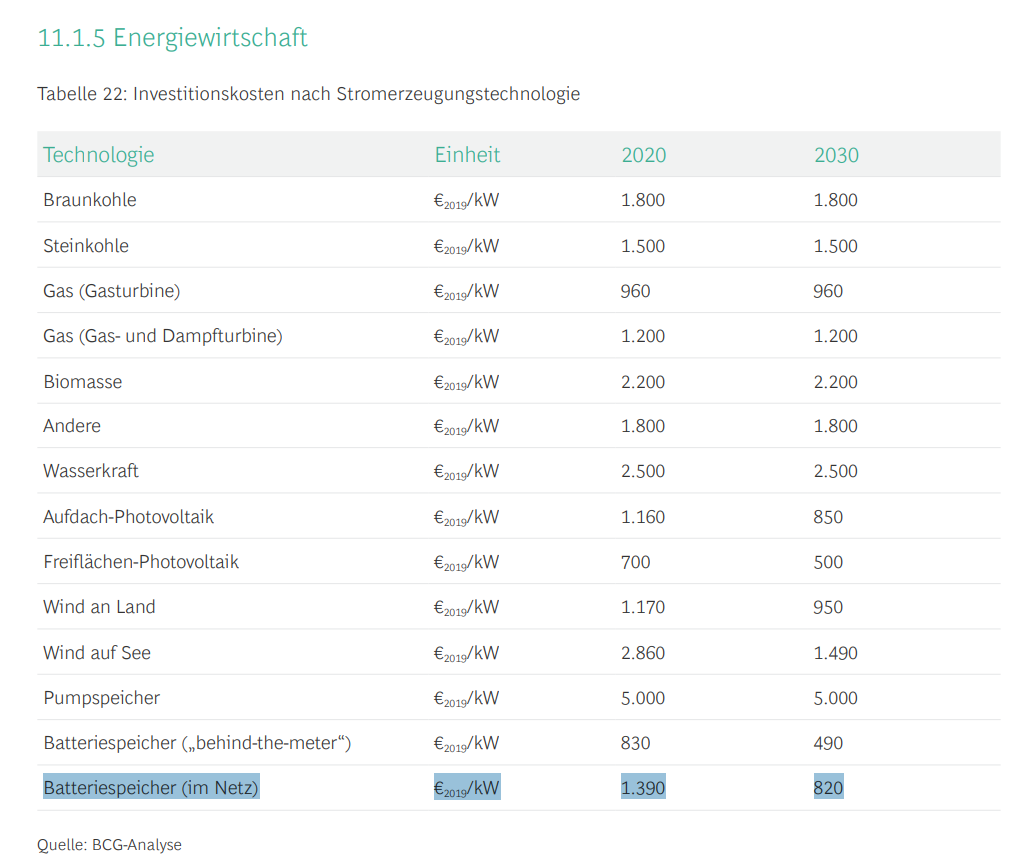Screen dimensions: 1028x866
Task: Select the 2030 column header
Action: pyautogui.click(x=836, y=155)
